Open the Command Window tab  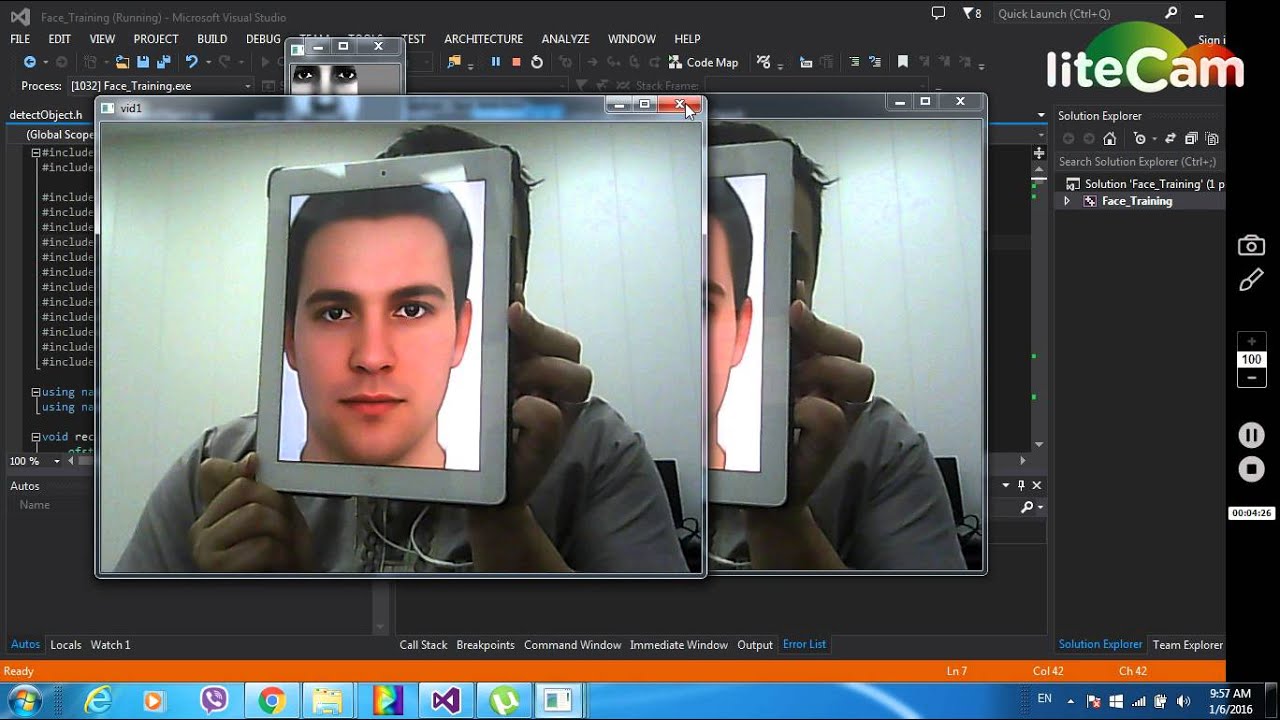572,645
